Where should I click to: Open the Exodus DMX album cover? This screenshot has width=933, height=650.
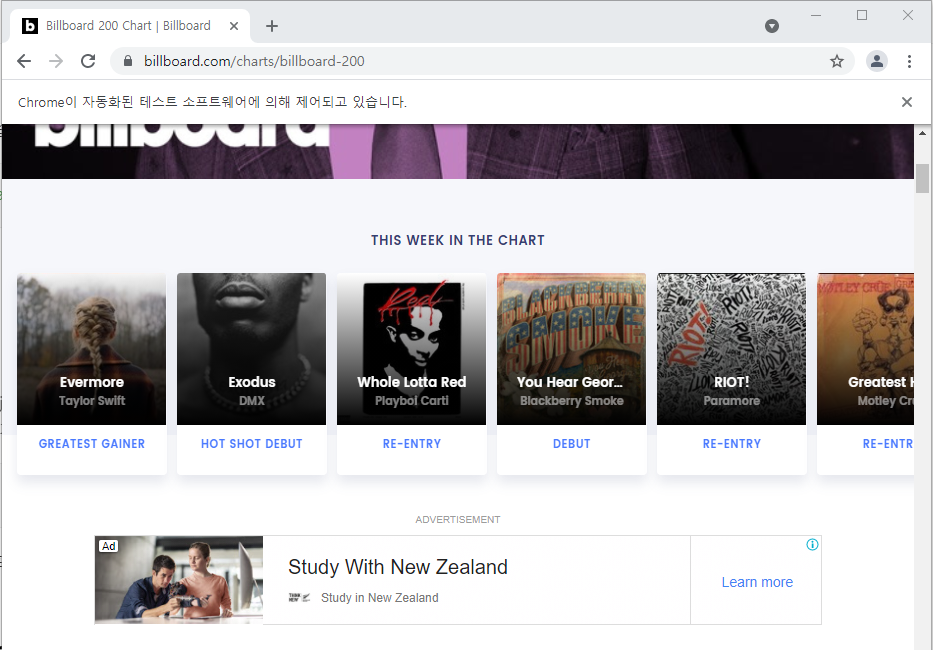(252, 349)
